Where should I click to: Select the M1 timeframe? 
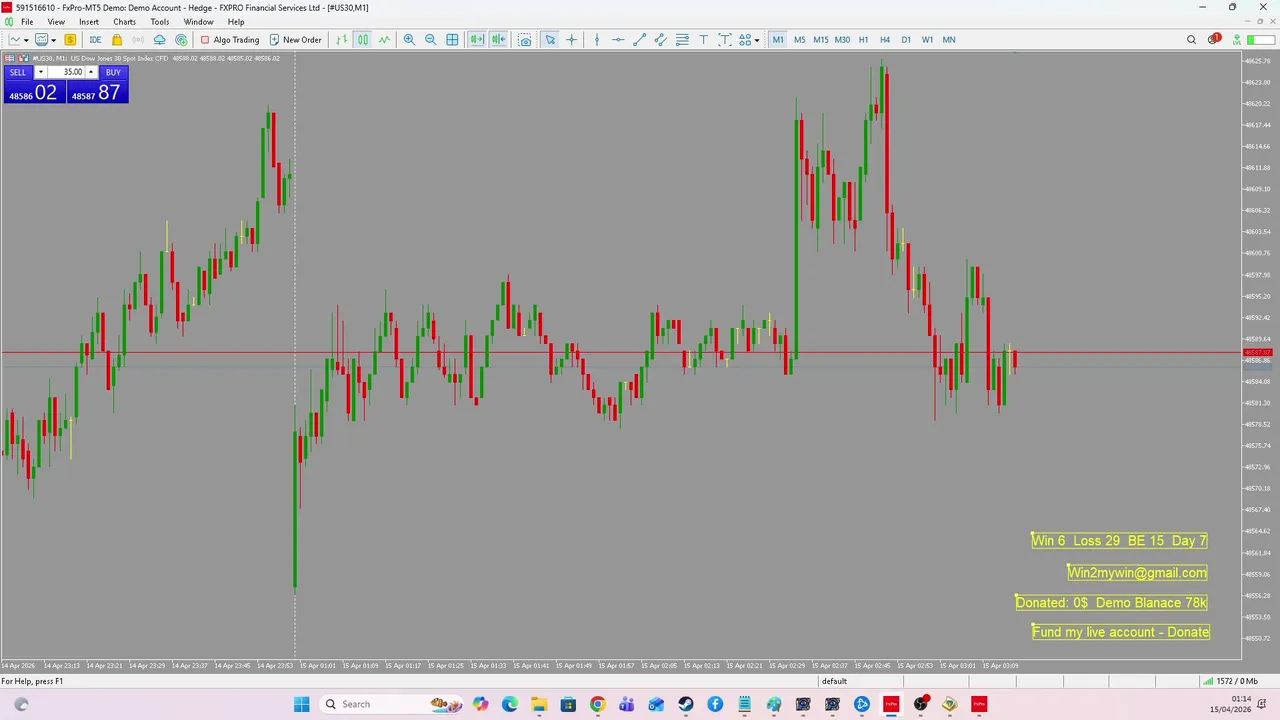(x=778, y=40)
